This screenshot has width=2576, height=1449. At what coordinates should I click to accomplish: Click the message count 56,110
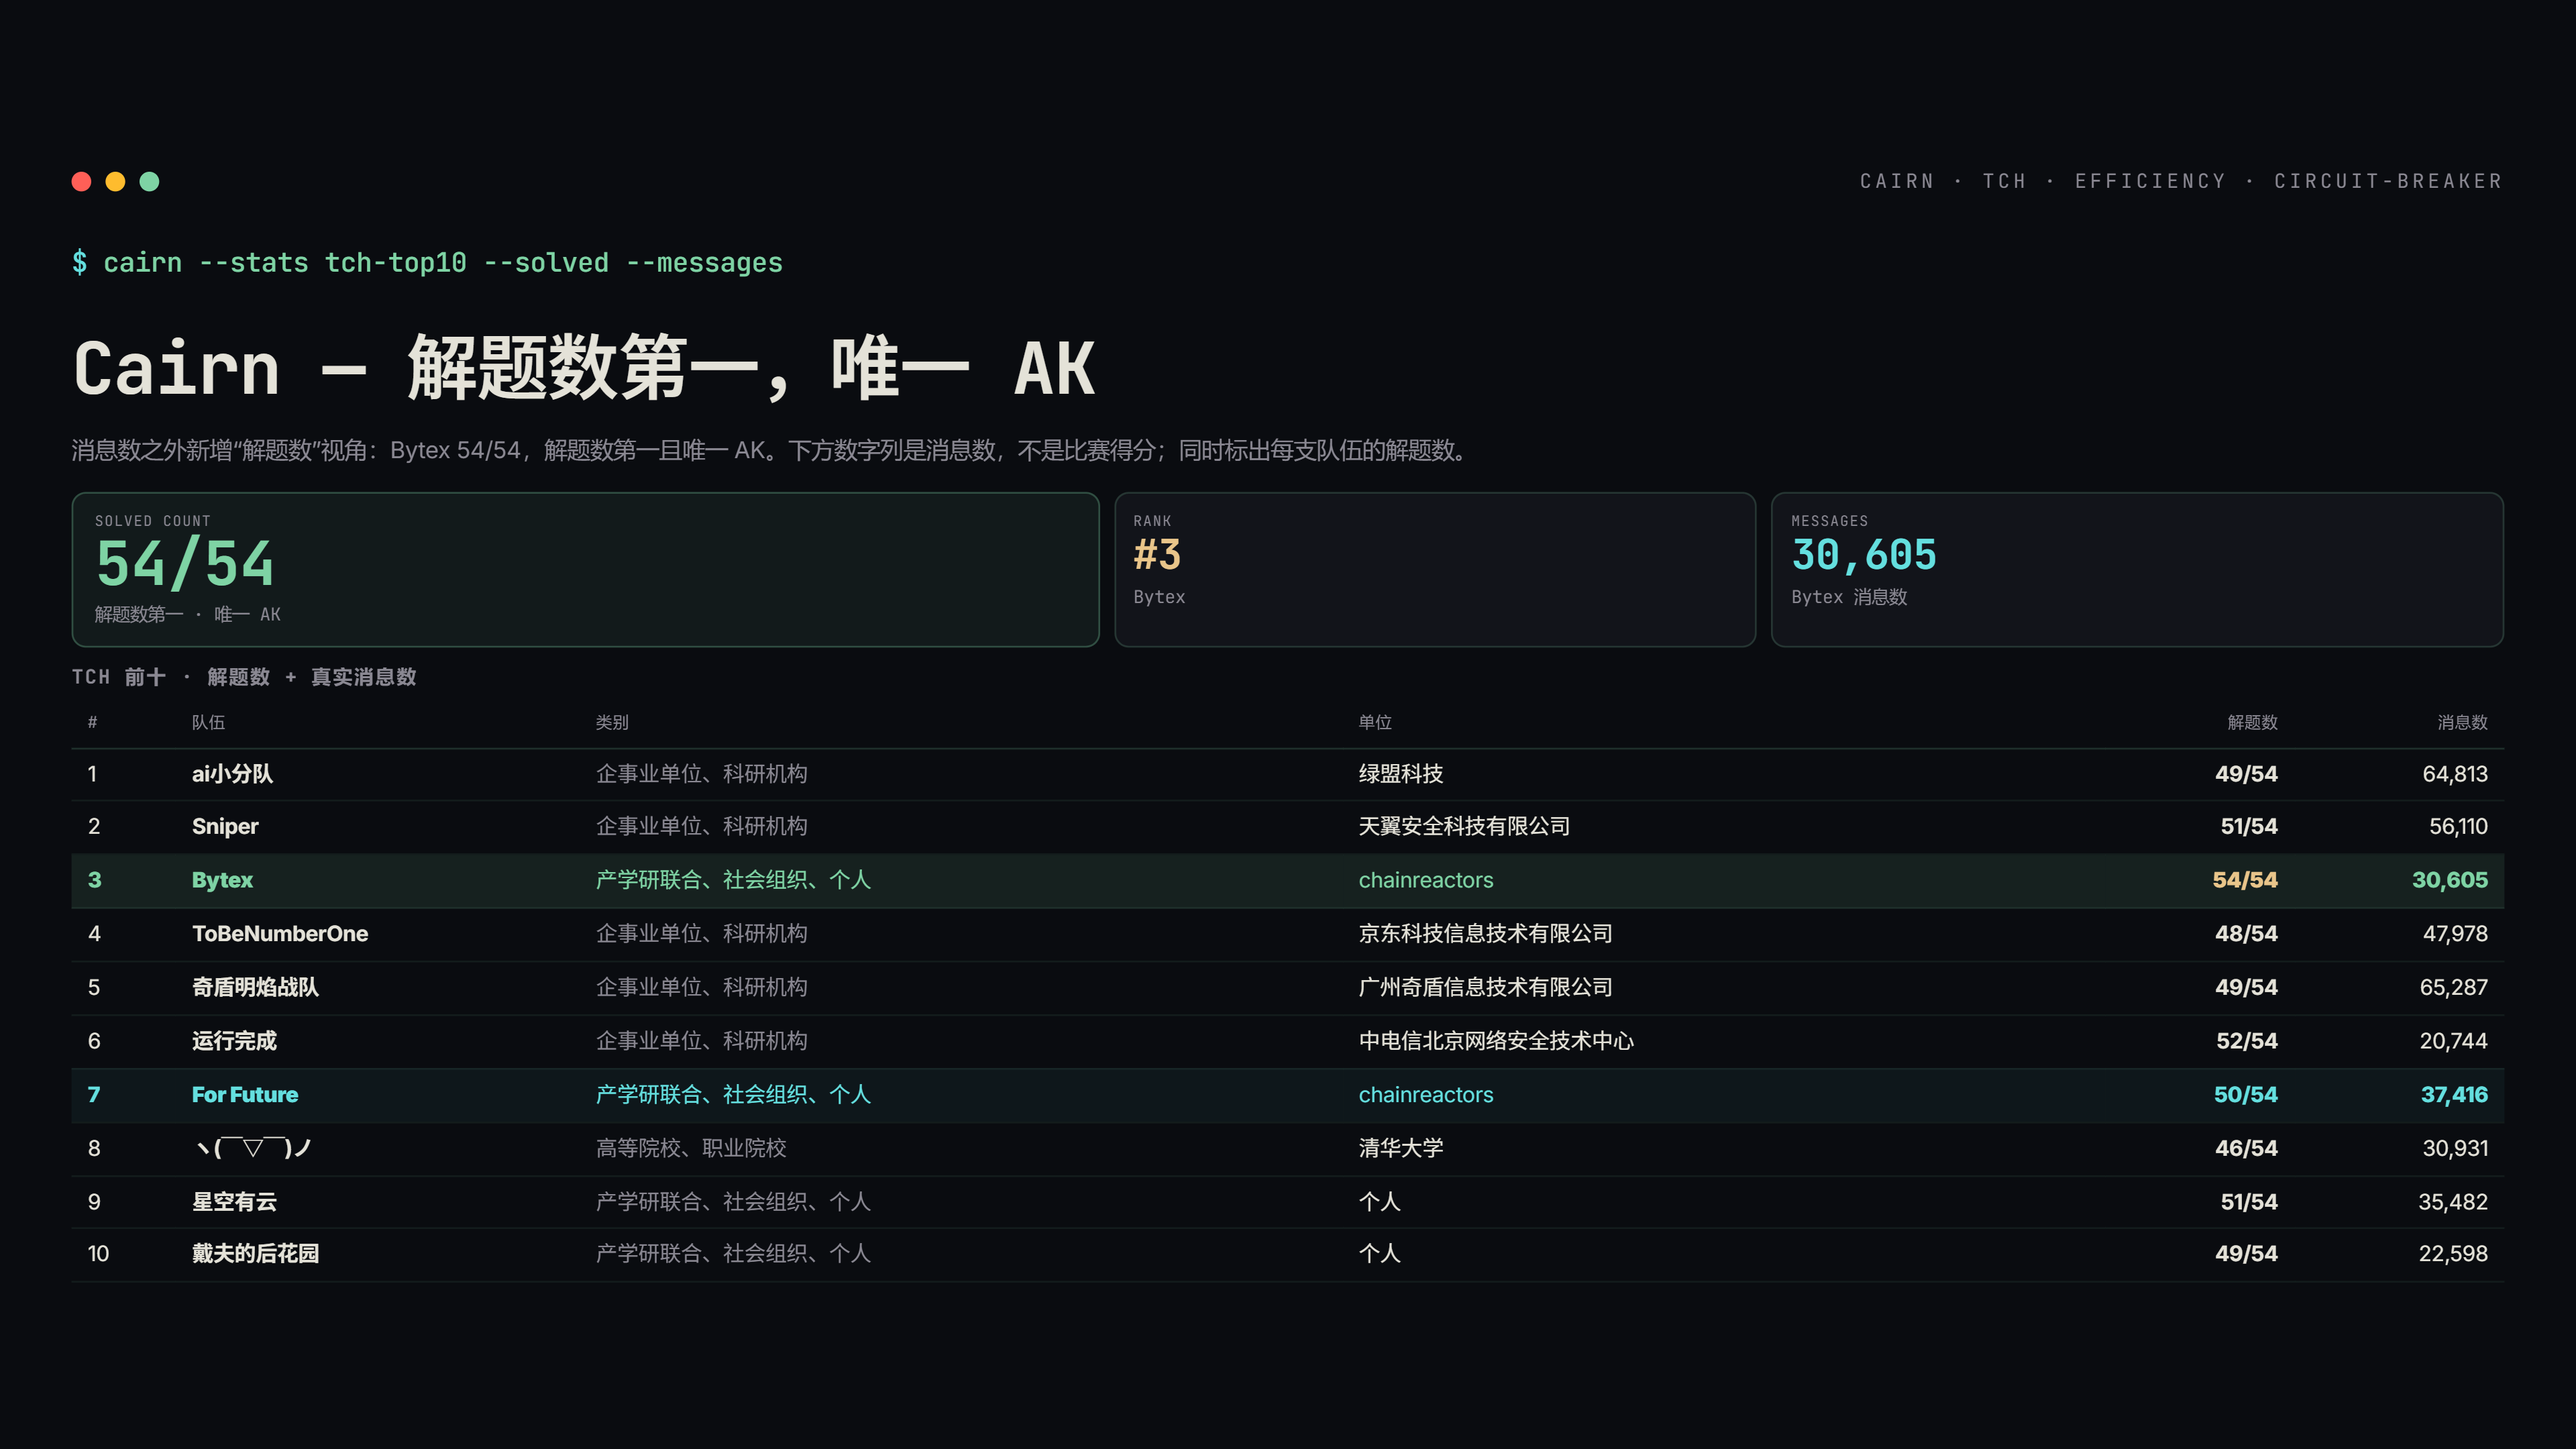click(2459, 826)
